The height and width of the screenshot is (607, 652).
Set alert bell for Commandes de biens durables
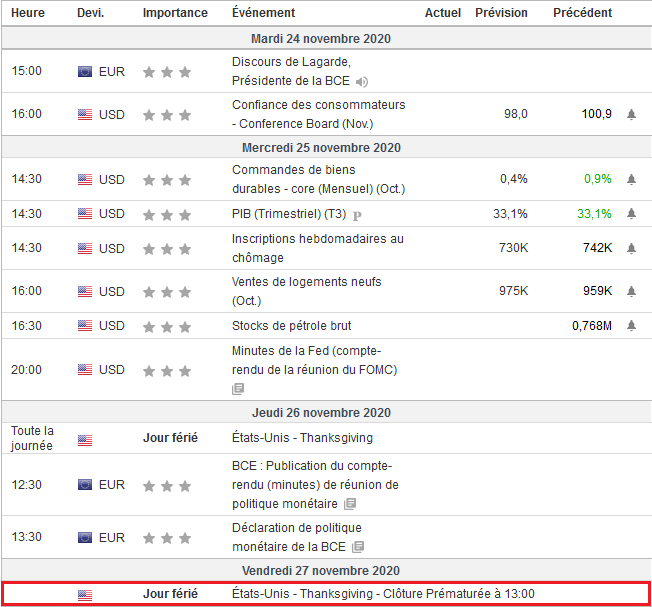(631, 179)
